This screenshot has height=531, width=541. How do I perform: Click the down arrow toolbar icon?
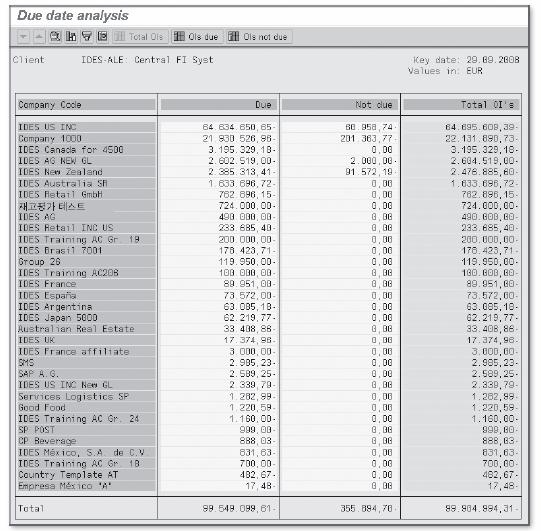click(x=23, y=37)
